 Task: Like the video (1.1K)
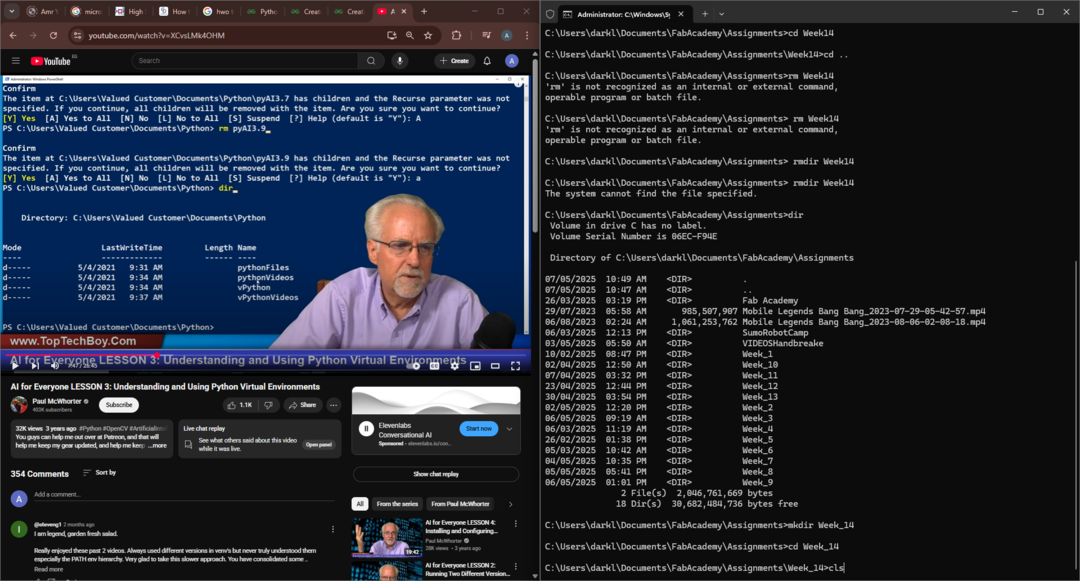(x=240, y=405)
